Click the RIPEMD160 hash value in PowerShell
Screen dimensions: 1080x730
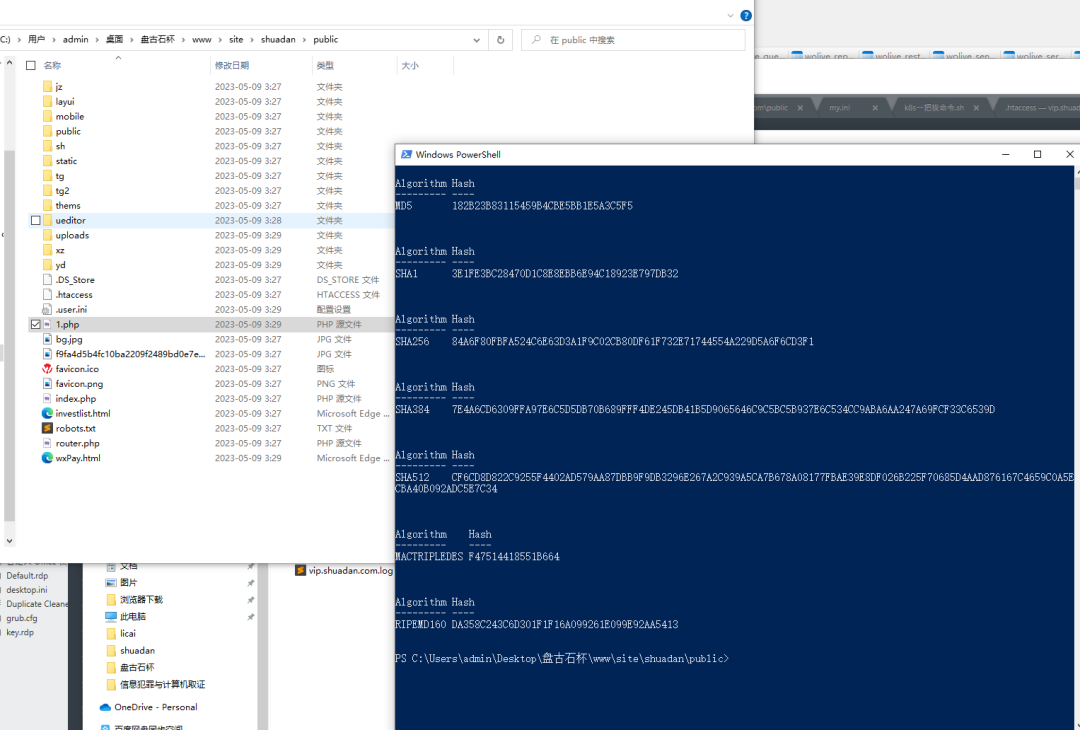point(565,625)
